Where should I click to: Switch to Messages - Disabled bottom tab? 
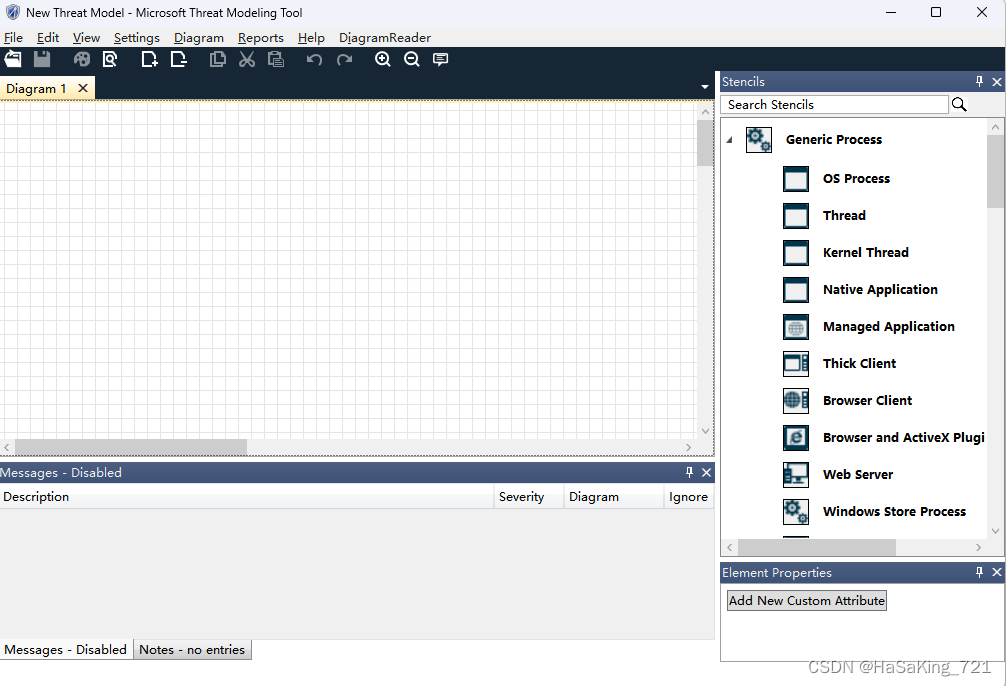click(65, 649)
